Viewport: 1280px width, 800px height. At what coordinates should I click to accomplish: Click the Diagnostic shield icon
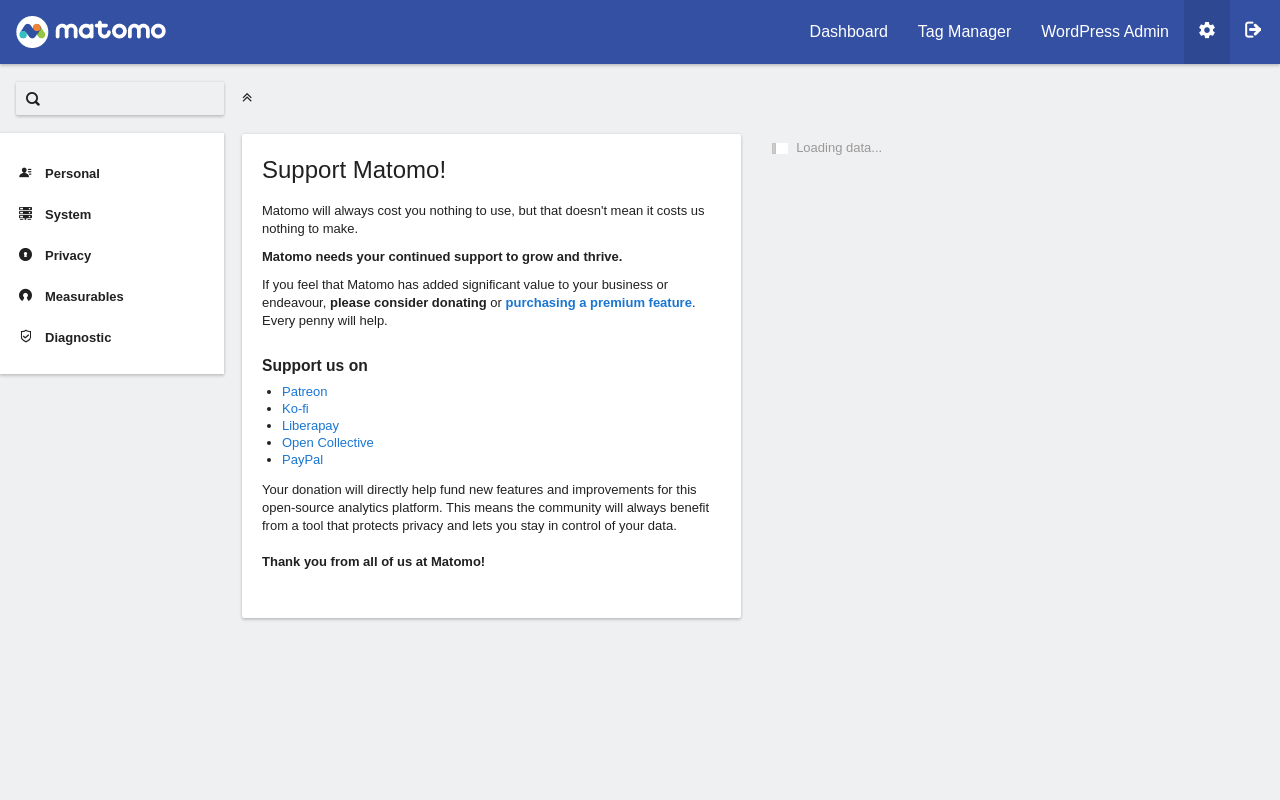(25, 337)
